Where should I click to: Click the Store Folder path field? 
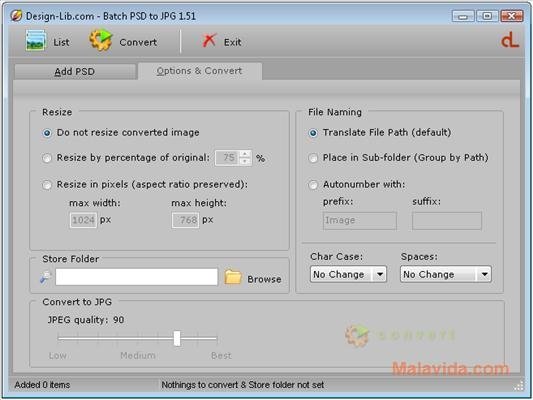click(x=137, y=277)
